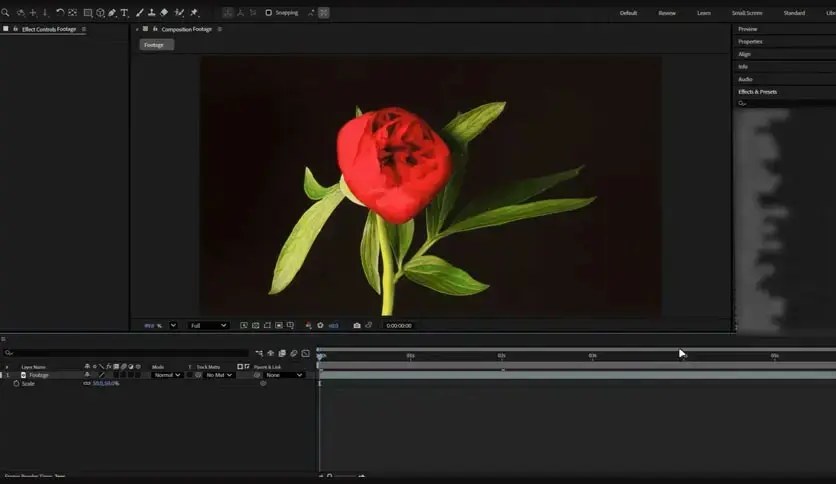The image size is (836, 484).
Task: Open the Normal blending mode dropdown
Action: 167,375
